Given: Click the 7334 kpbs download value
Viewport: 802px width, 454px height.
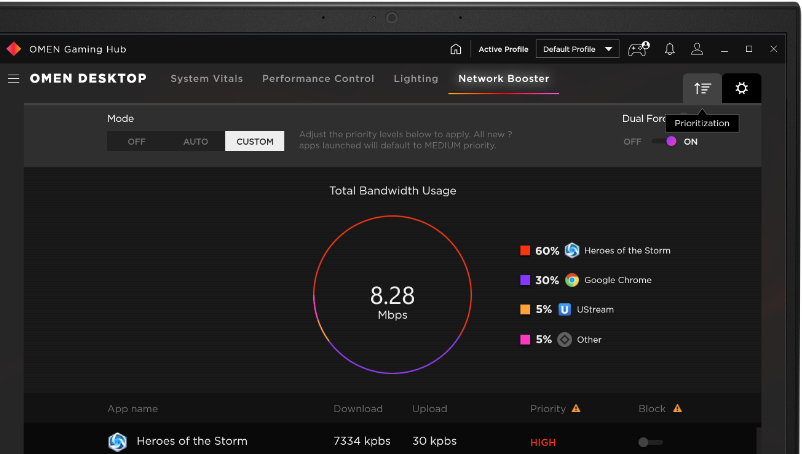Looking at the screenshot, I should point(362,441).
